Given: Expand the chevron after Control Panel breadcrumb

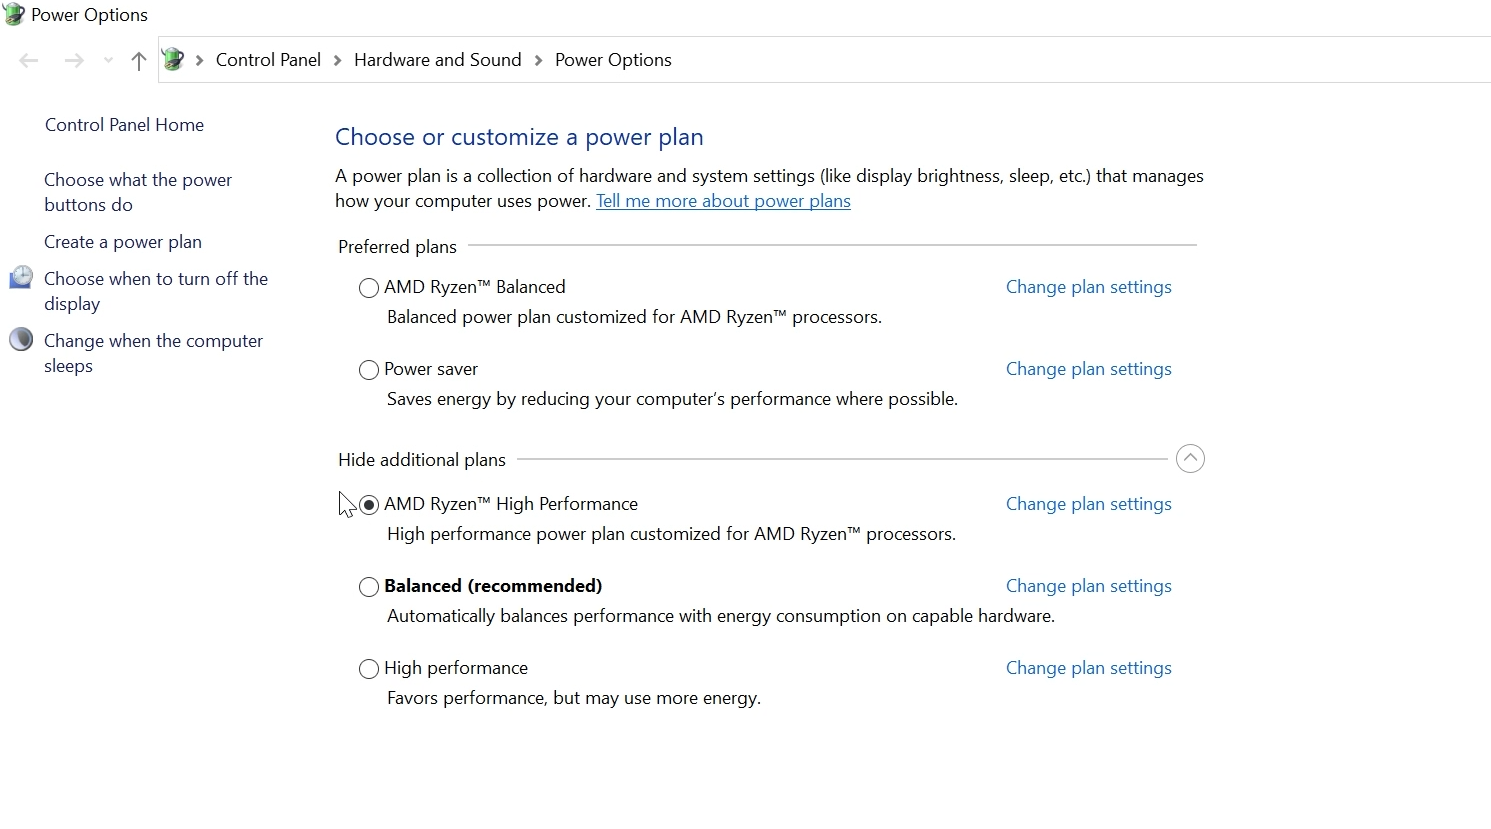Looking at the screenshot, I should pos(338,61).
